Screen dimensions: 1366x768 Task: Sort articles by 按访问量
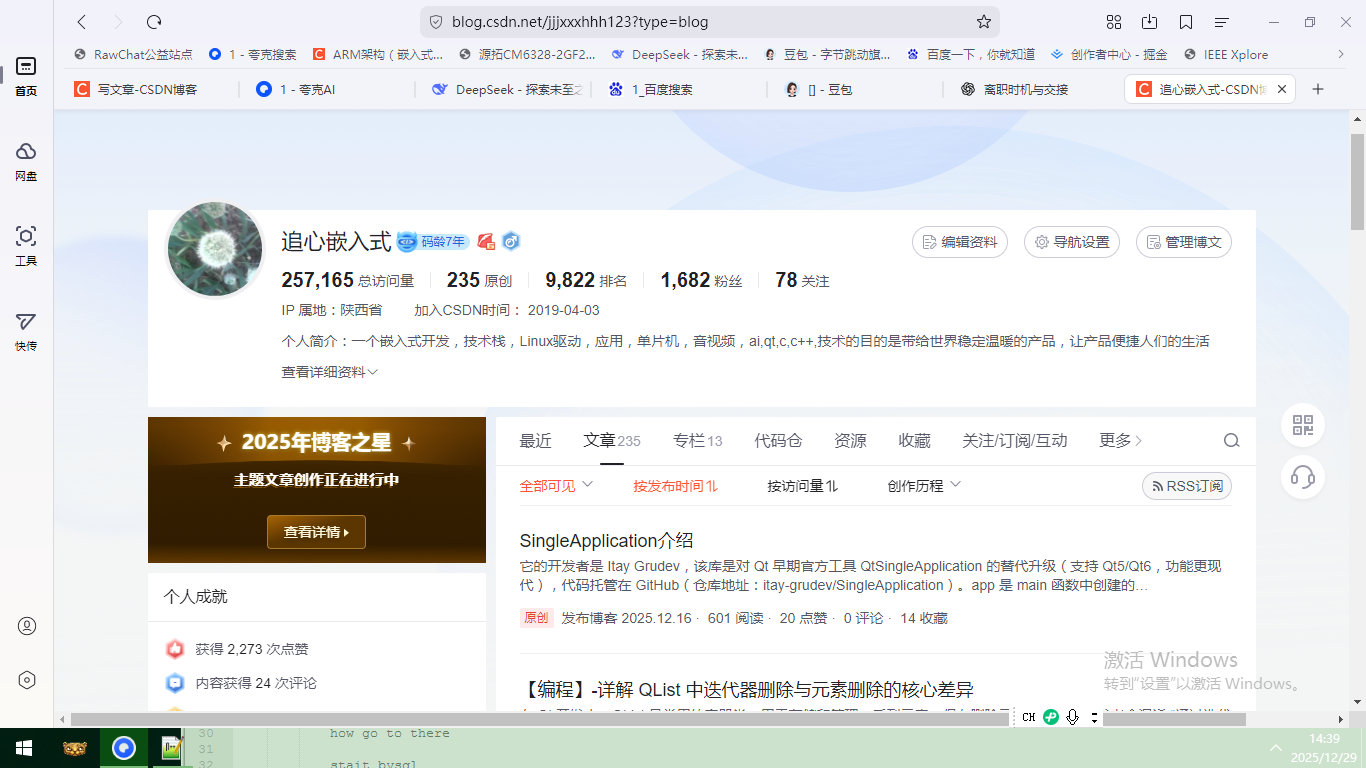[803, 486]
